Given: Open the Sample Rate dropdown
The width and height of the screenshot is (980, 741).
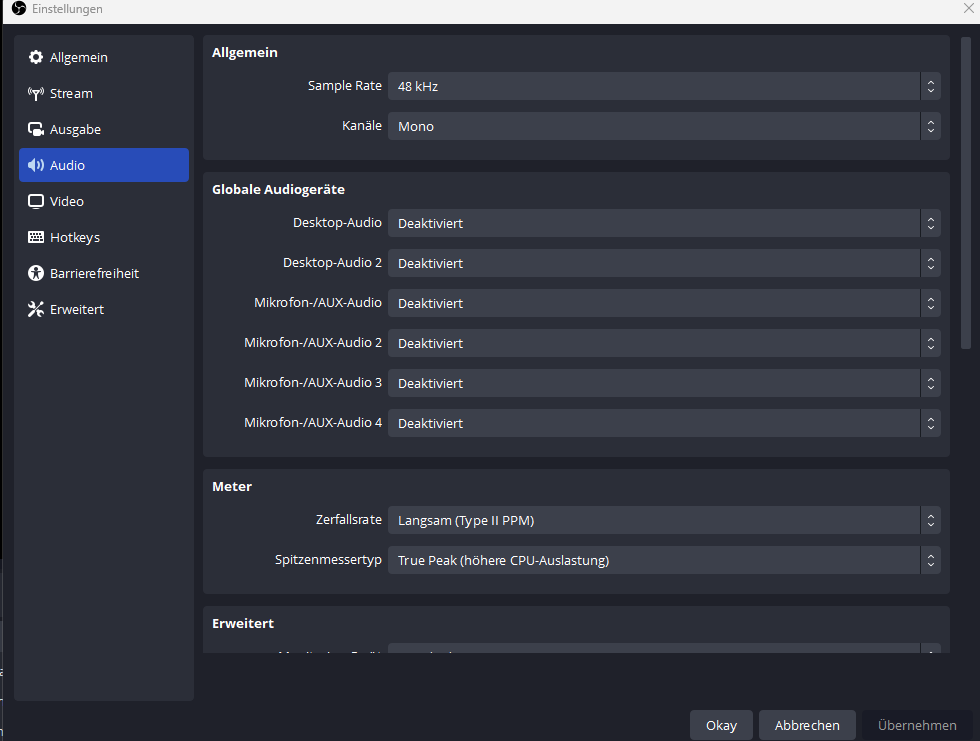Looking at the screenshot, I should coord(663,86).
